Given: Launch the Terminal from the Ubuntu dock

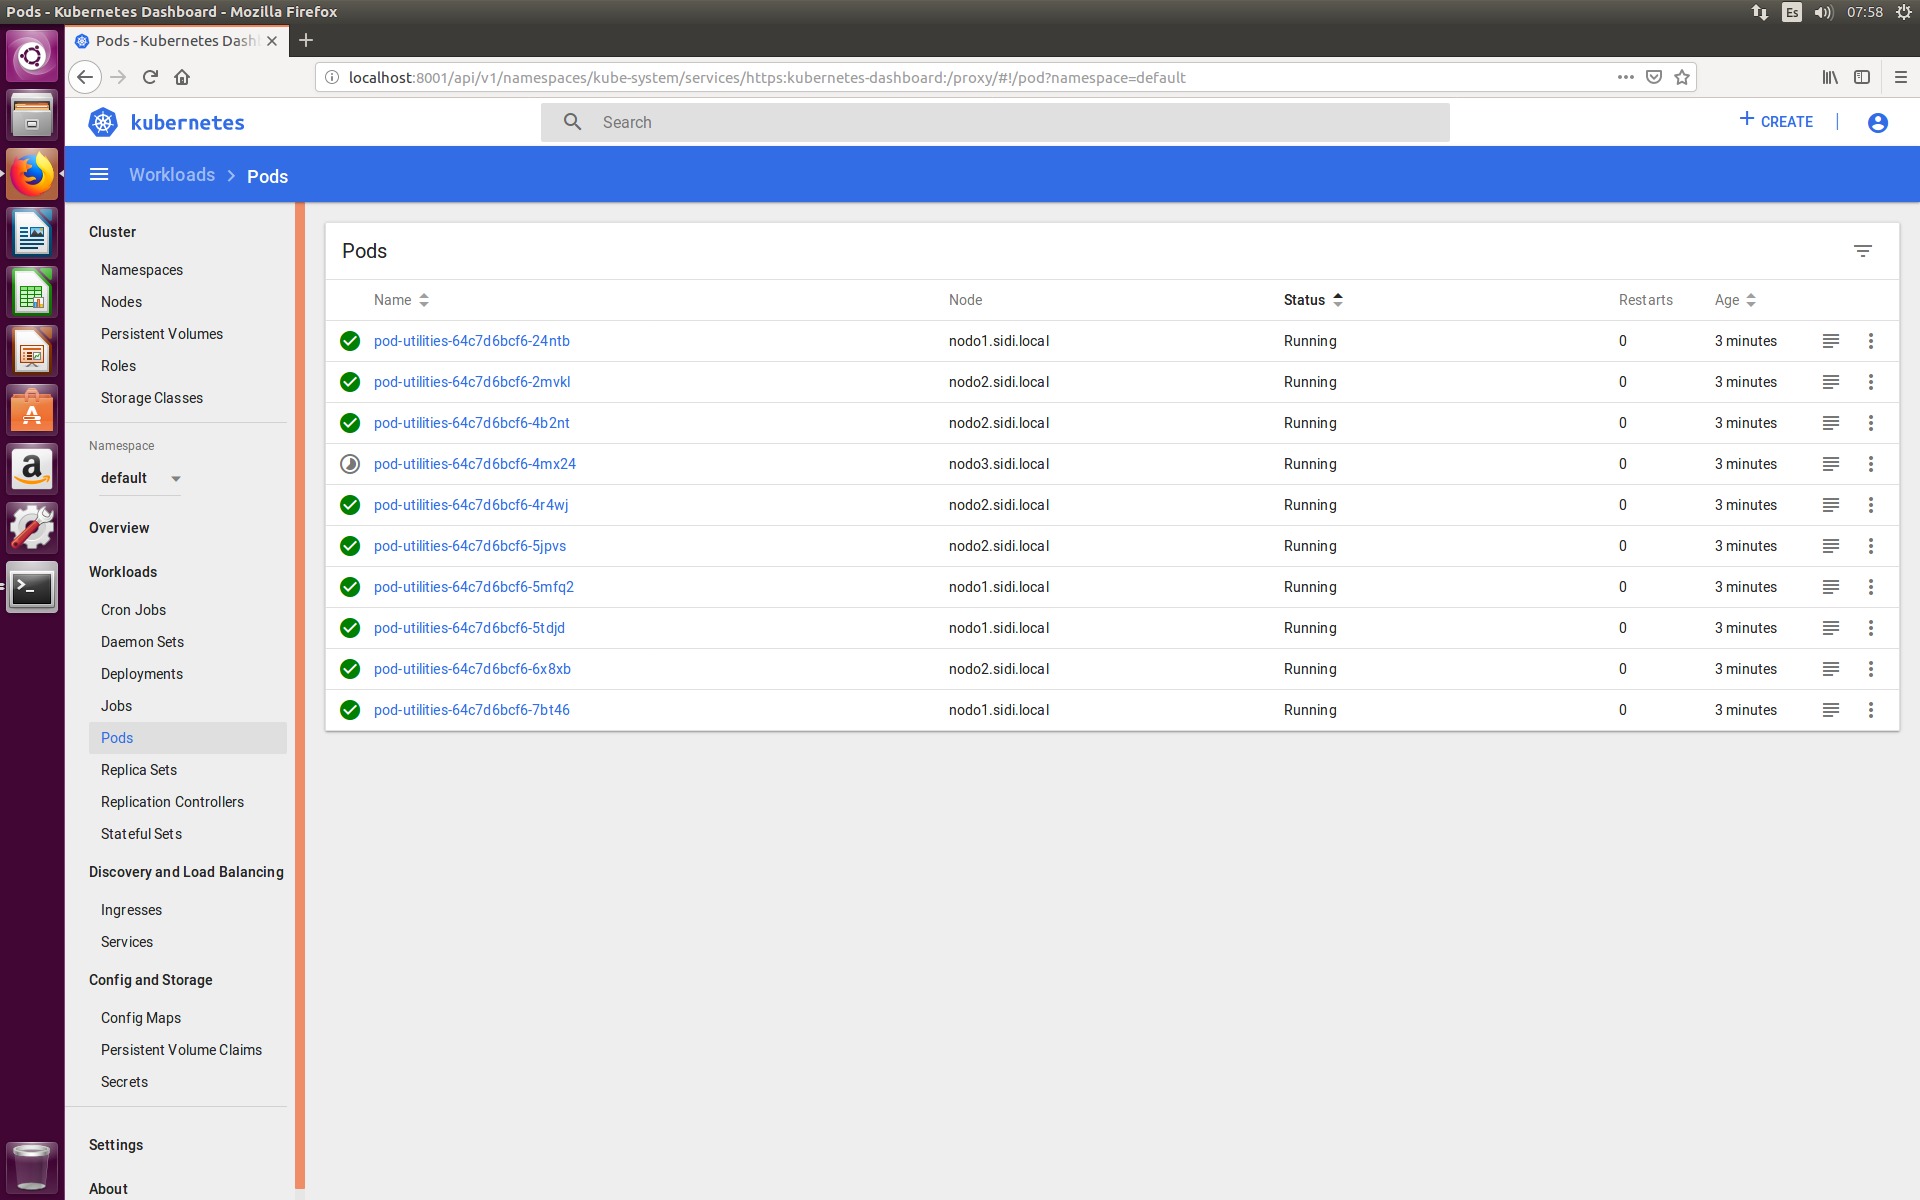Looking at the screenshot, I should tap(32, 588).
